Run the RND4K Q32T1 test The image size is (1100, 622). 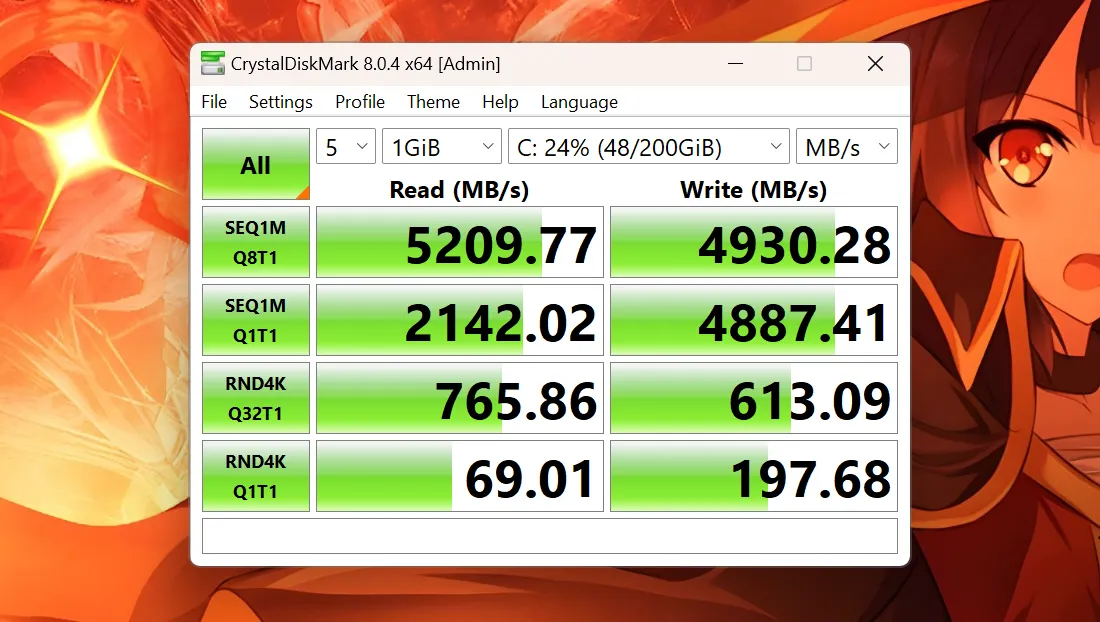[256, 398]
